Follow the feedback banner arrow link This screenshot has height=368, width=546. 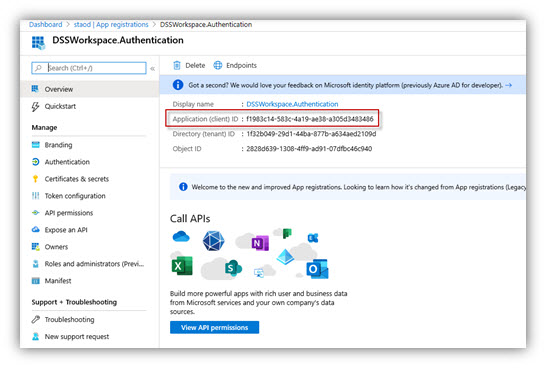(x=509, y=85)
